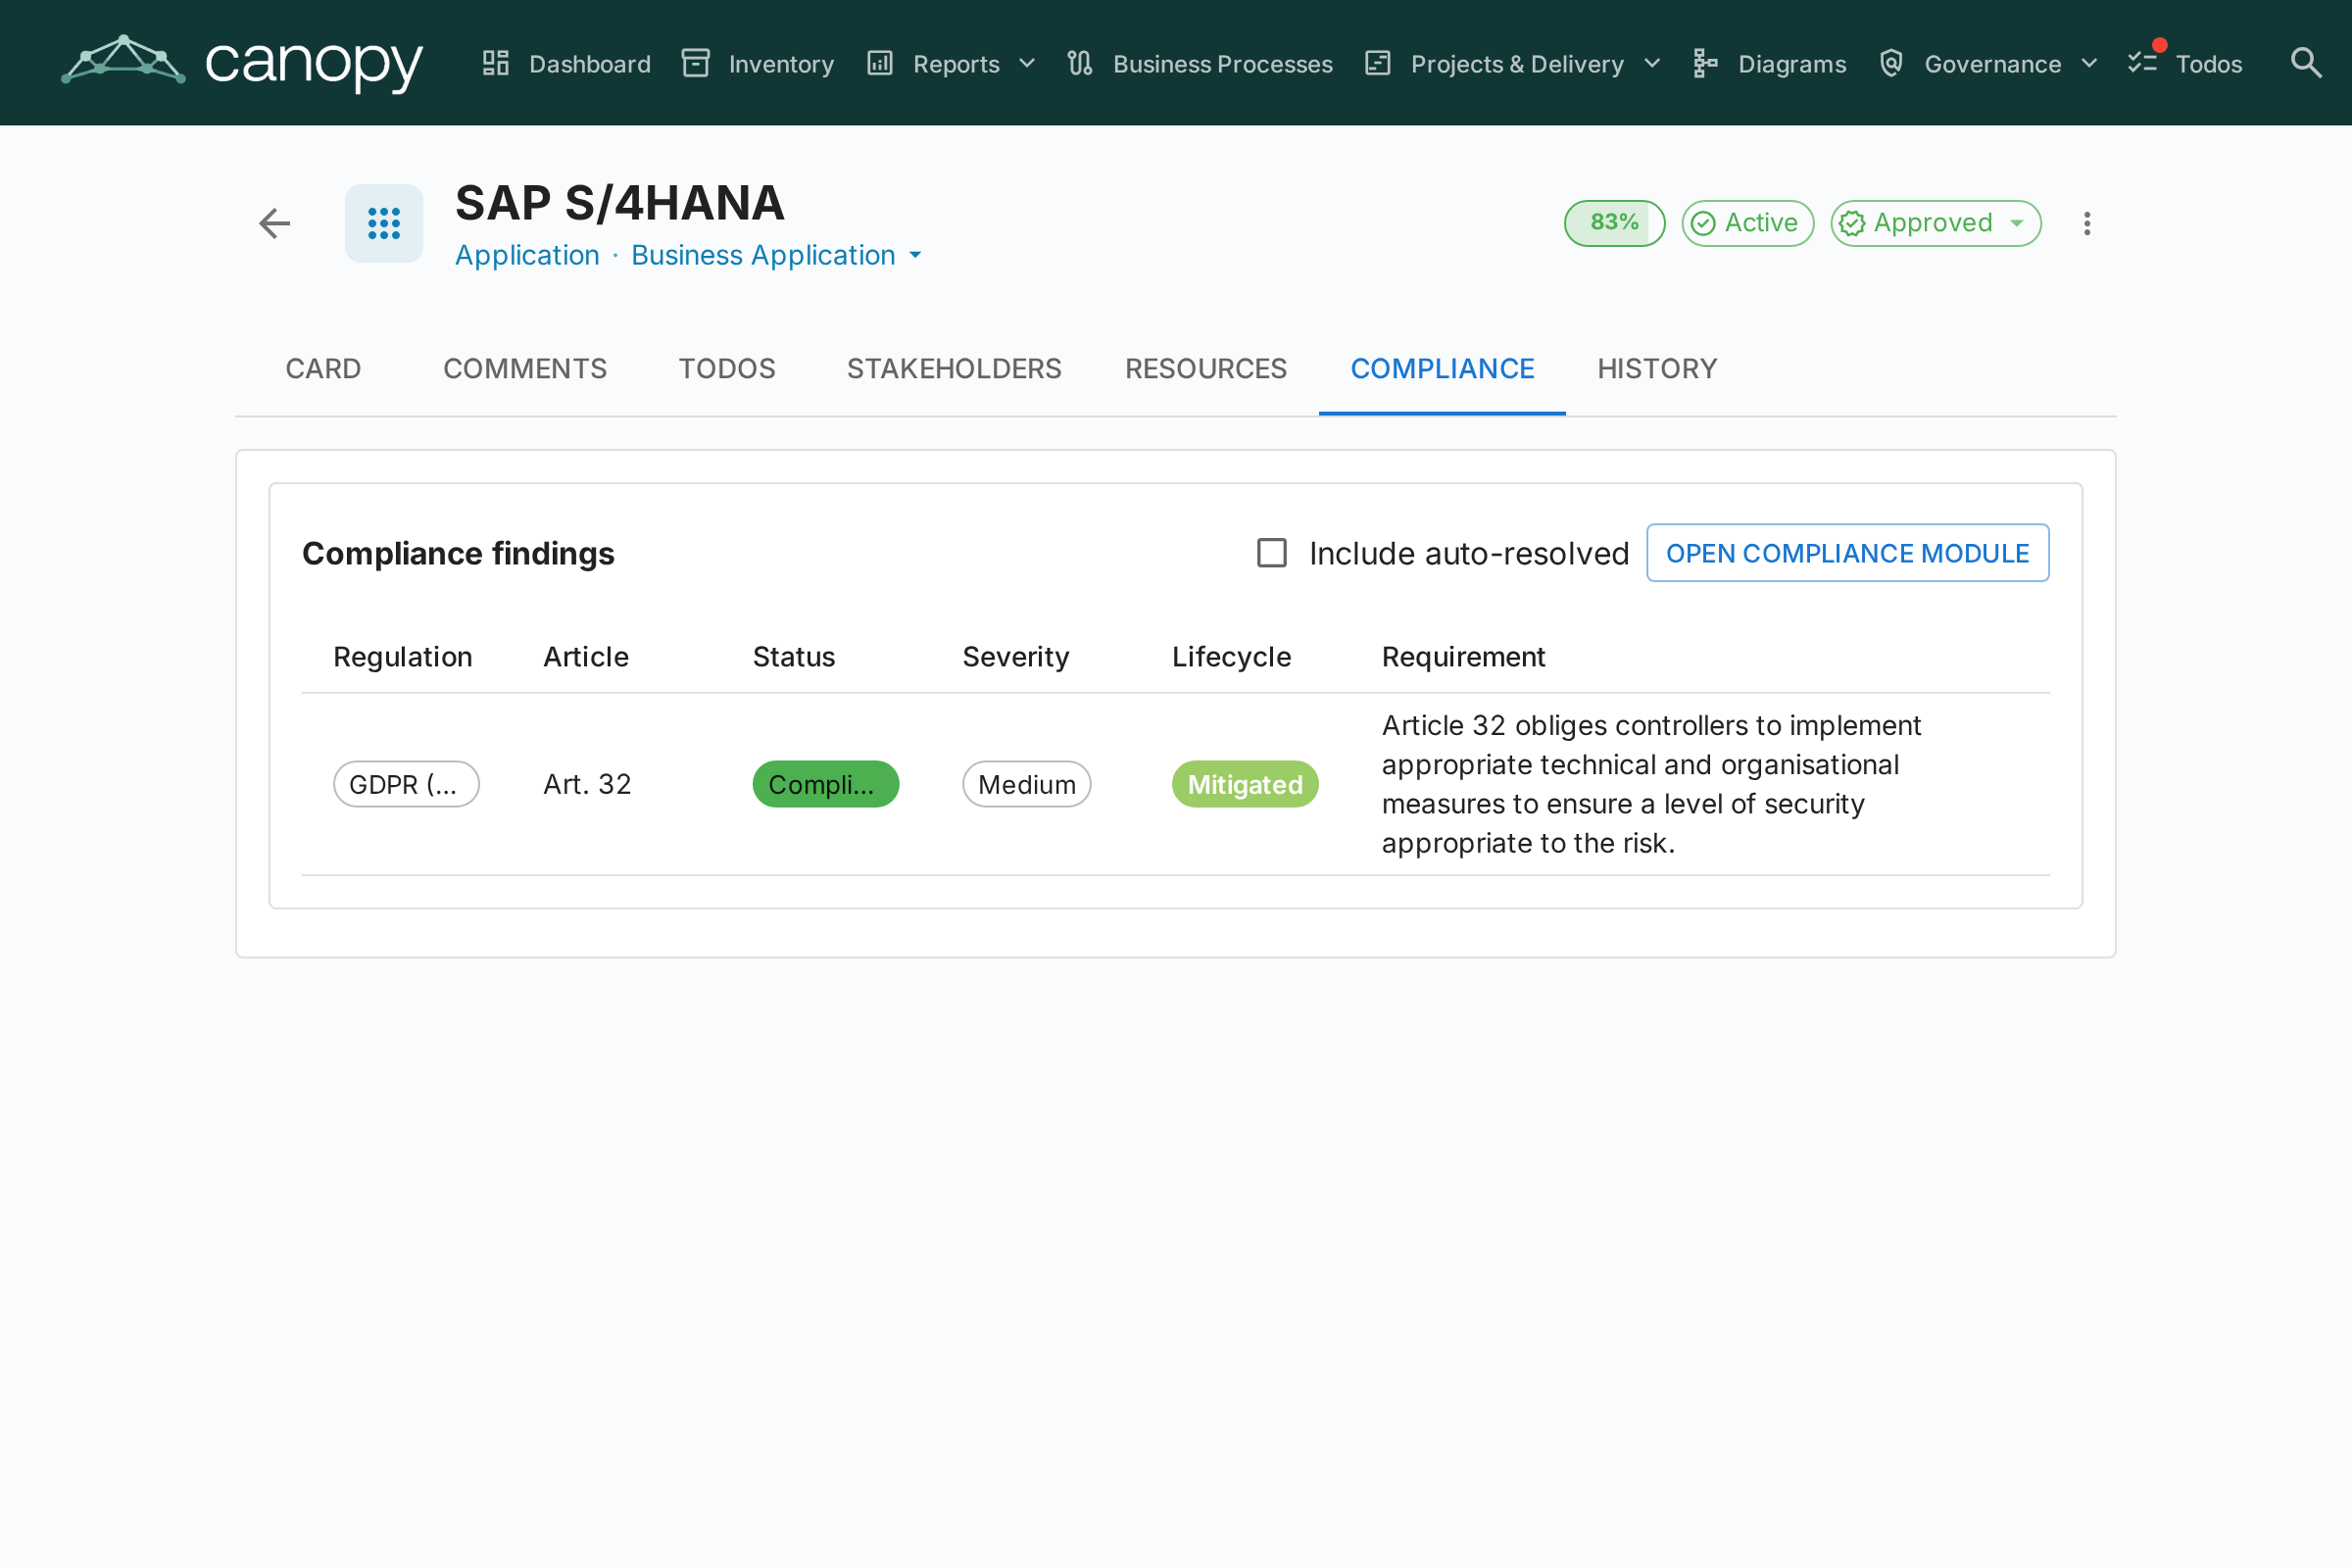
Task: Click the Compliance findings heading
Action: point(458,553)
